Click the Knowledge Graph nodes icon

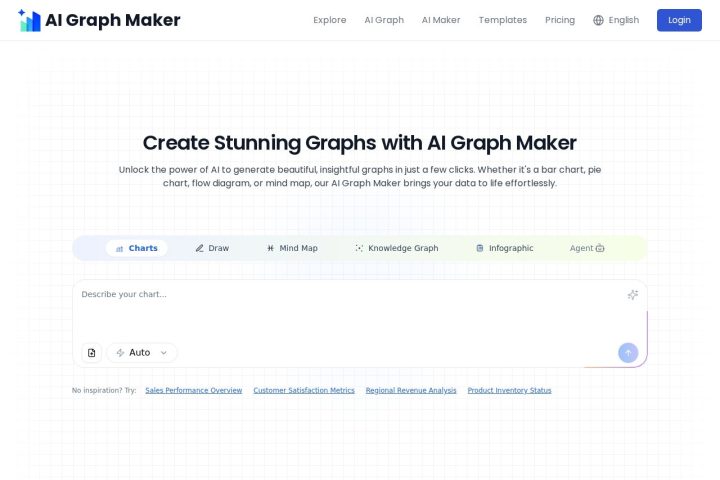click(x=359, y=248)
